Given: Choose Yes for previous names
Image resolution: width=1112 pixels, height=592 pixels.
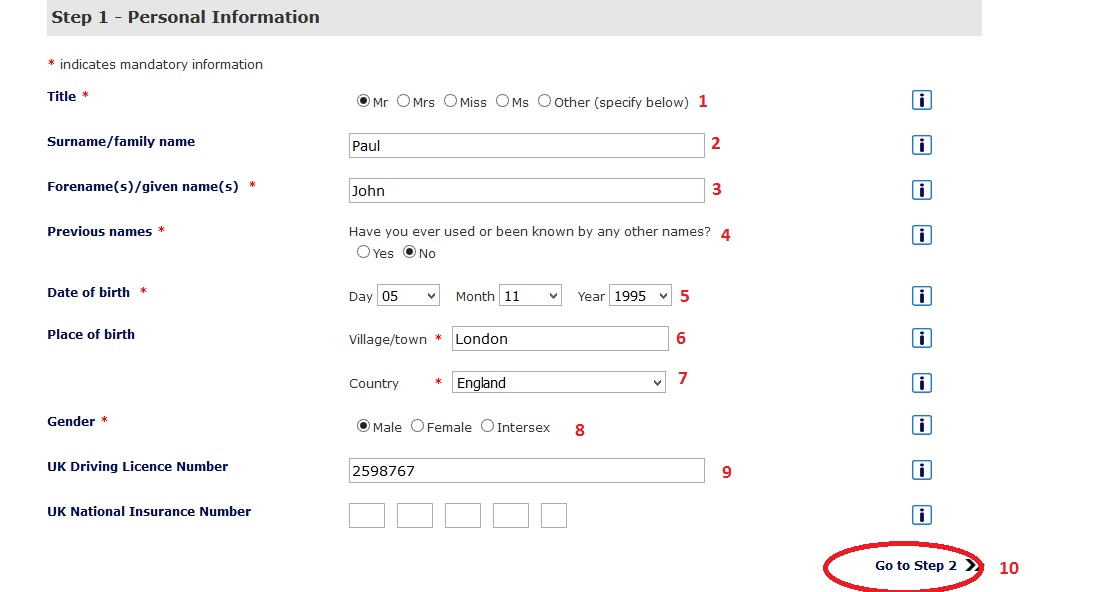Looking at the screenshot, I should pyautogui.click(x=363, y=252).
